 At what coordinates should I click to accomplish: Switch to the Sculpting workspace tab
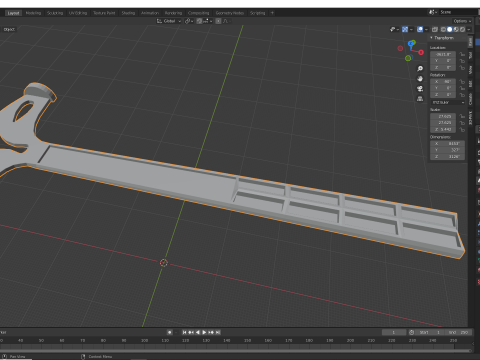pos(55,13)
